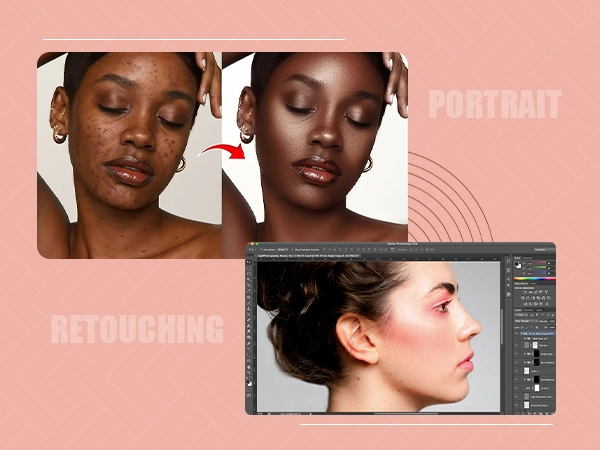Select the Move tool in Photoshop toolbox
Viewport: 600px width, 450px height.
click(x=249, y=262)
